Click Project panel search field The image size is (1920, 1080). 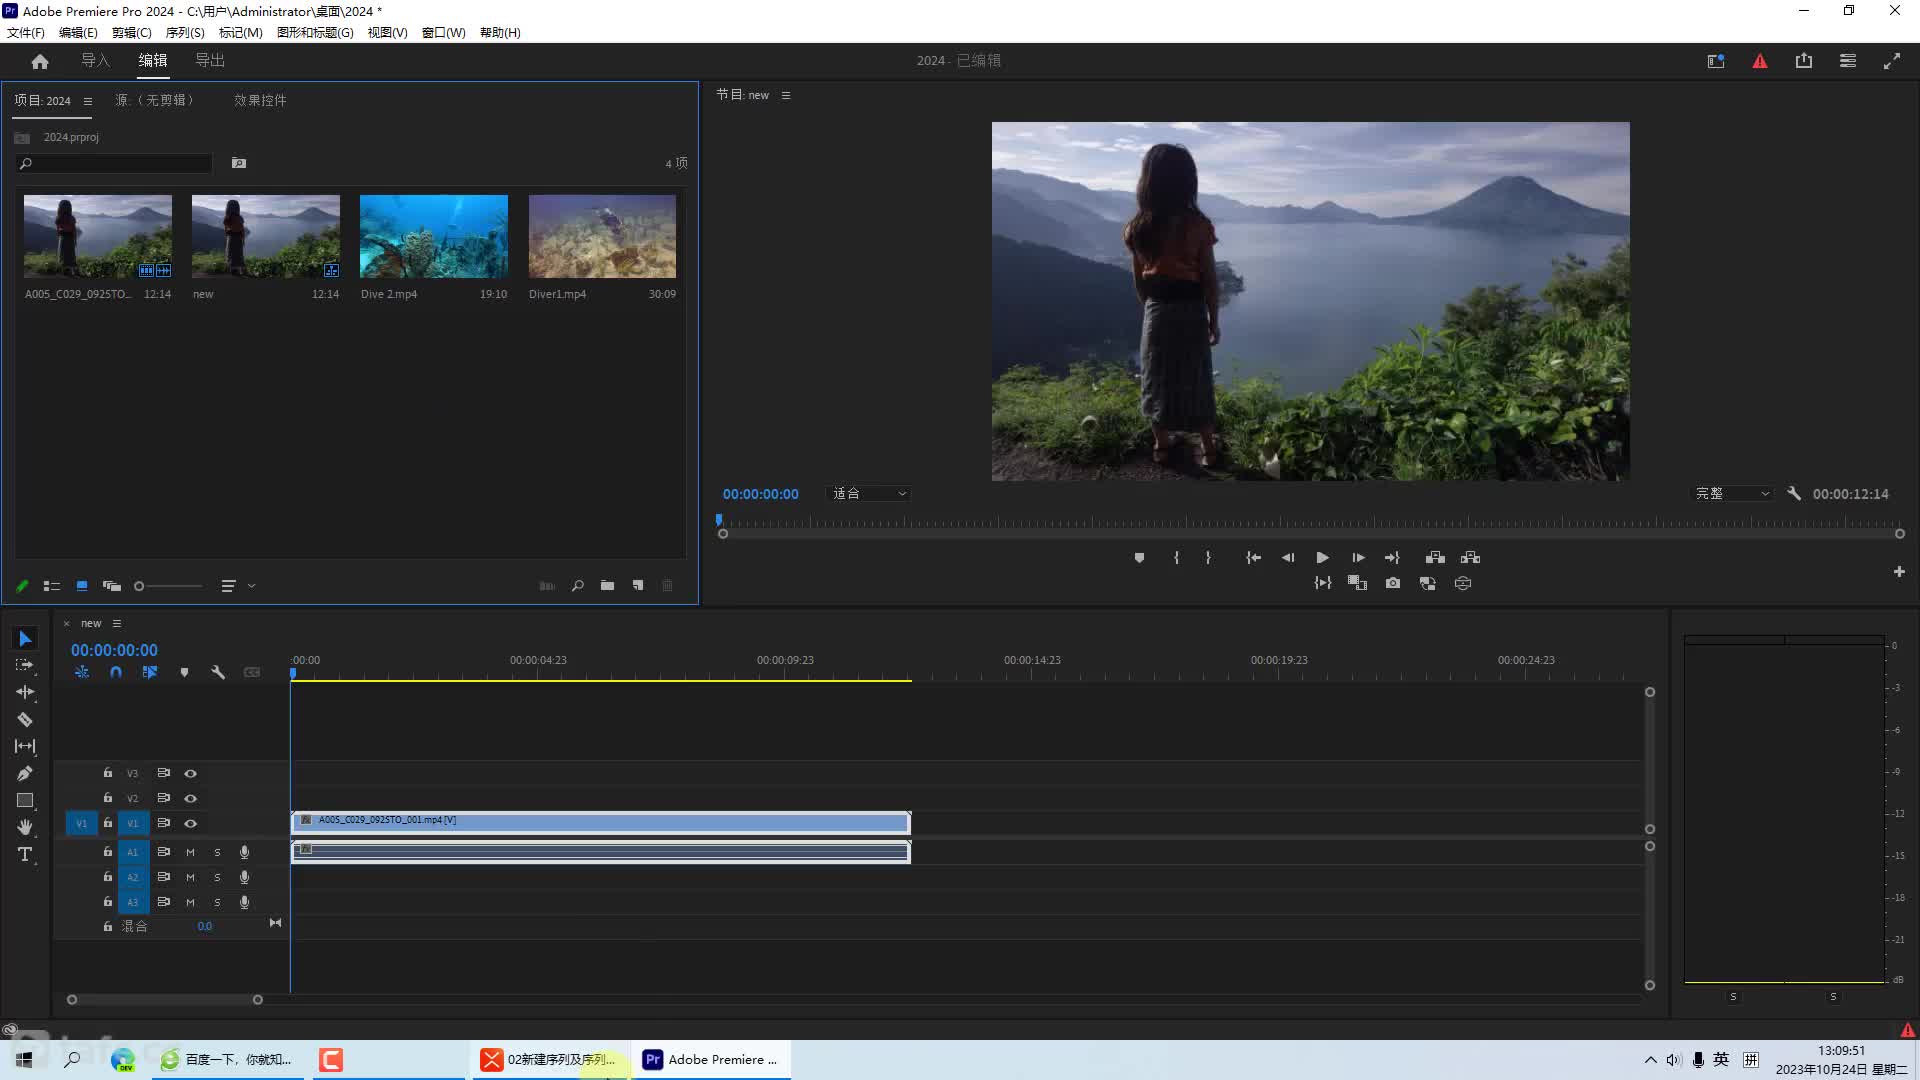pos(114,164)
